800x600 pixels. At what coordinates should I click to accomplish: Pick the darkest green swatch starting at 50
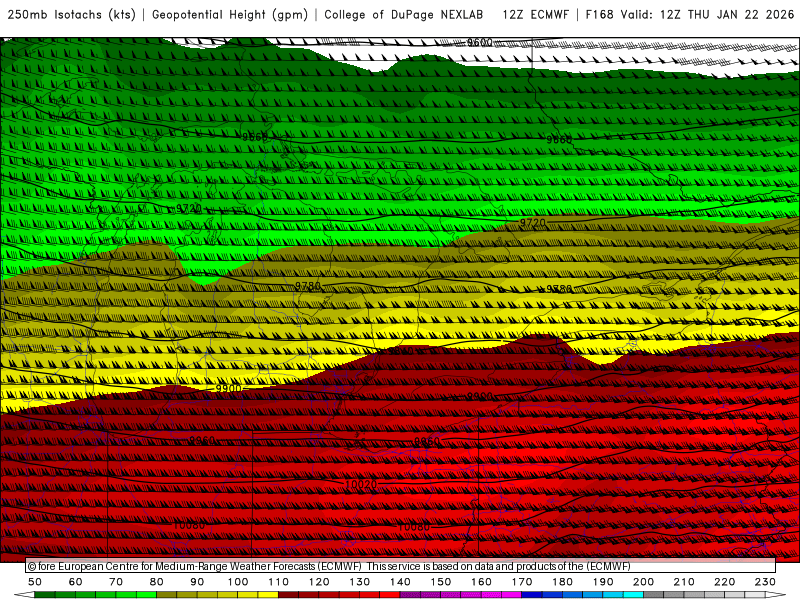[x=44, y=594]
